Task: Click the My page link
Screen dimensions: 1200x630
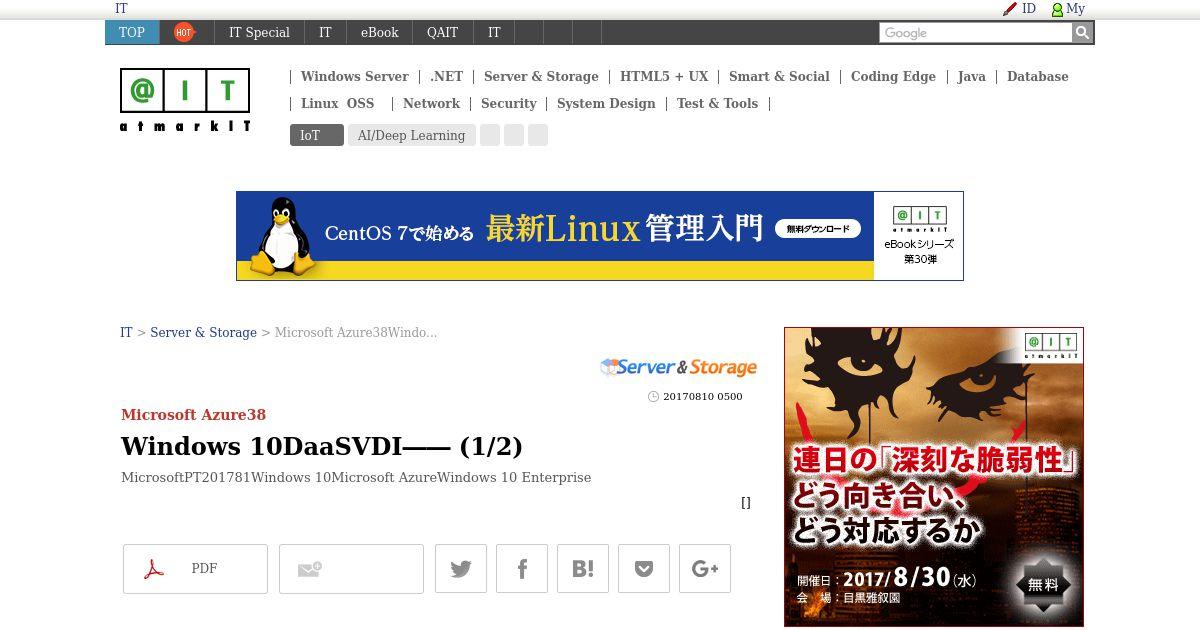Action: (1075, 9)
